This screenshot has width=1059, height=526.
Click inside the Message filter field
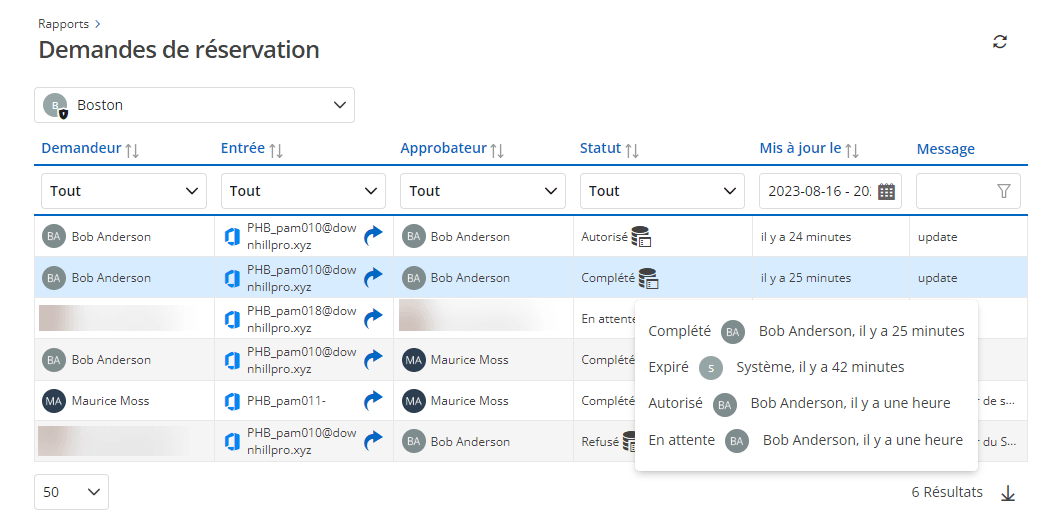[x=953, y=191]
